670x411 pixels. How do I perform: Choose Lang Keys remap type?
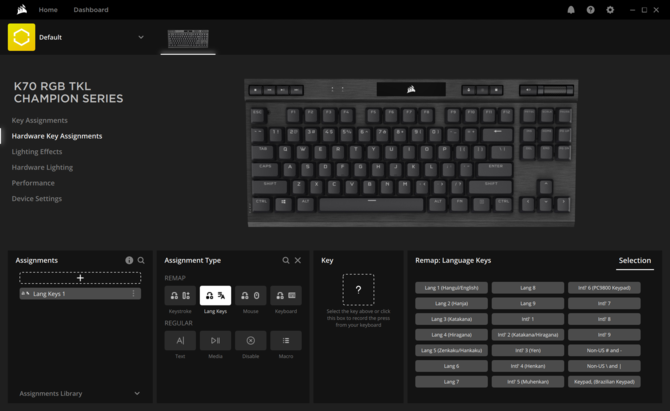tap(215, 296)
